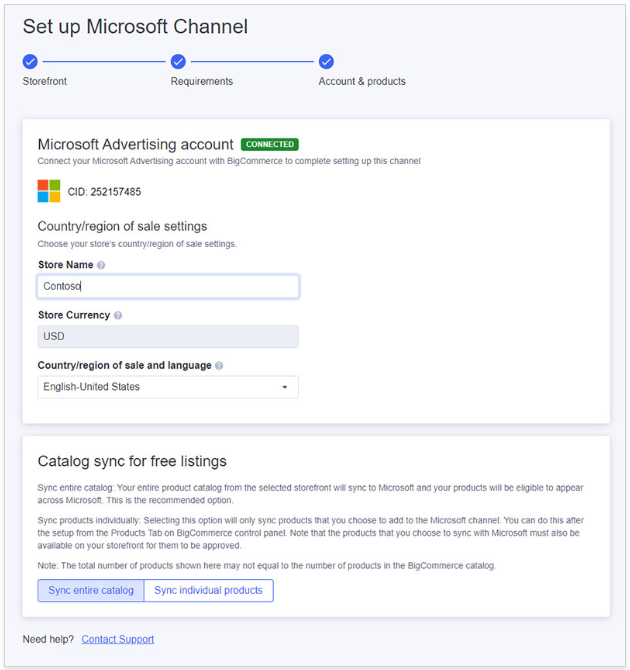Click the Account & products checkmark icon

[x=326, y=61]
